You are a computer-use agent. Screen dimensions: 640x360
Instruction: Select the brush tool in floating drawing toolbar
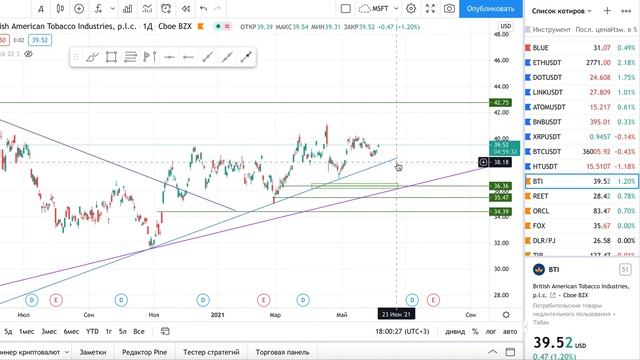(92, 57)
